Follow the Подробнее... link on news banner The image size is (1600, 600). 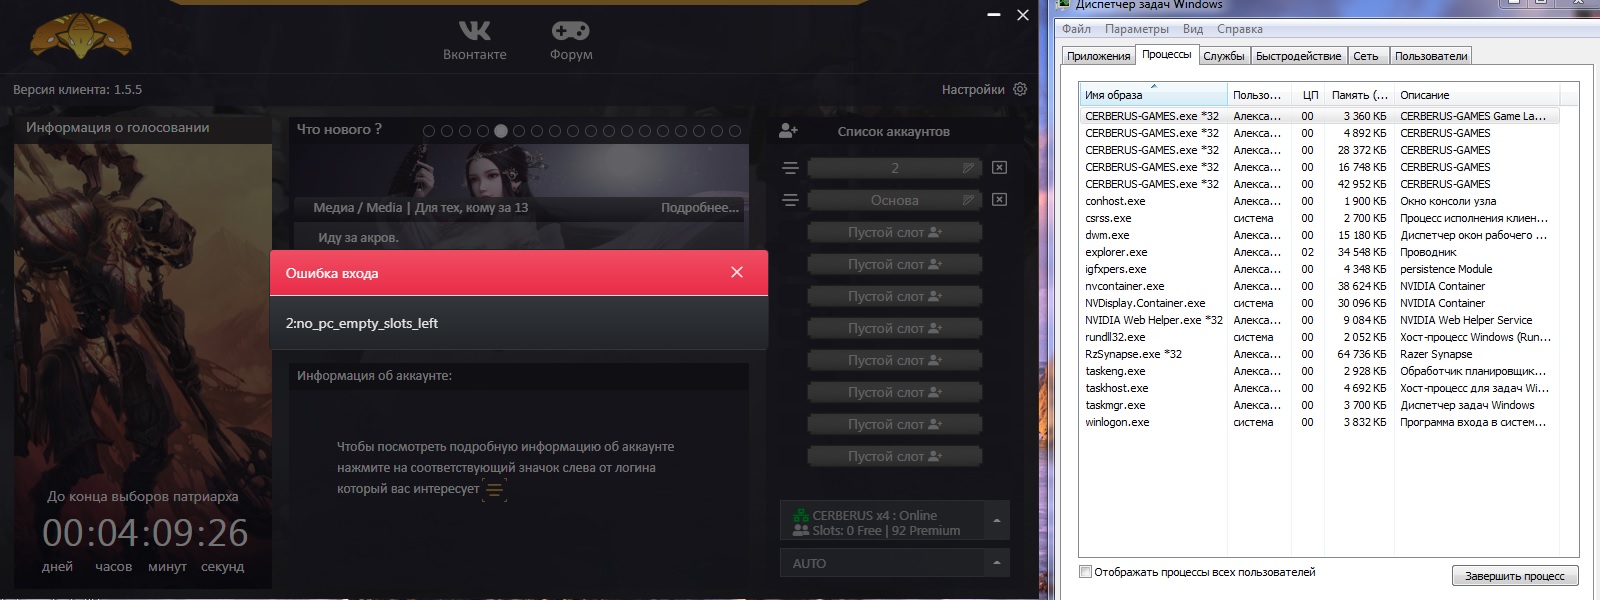699,208
